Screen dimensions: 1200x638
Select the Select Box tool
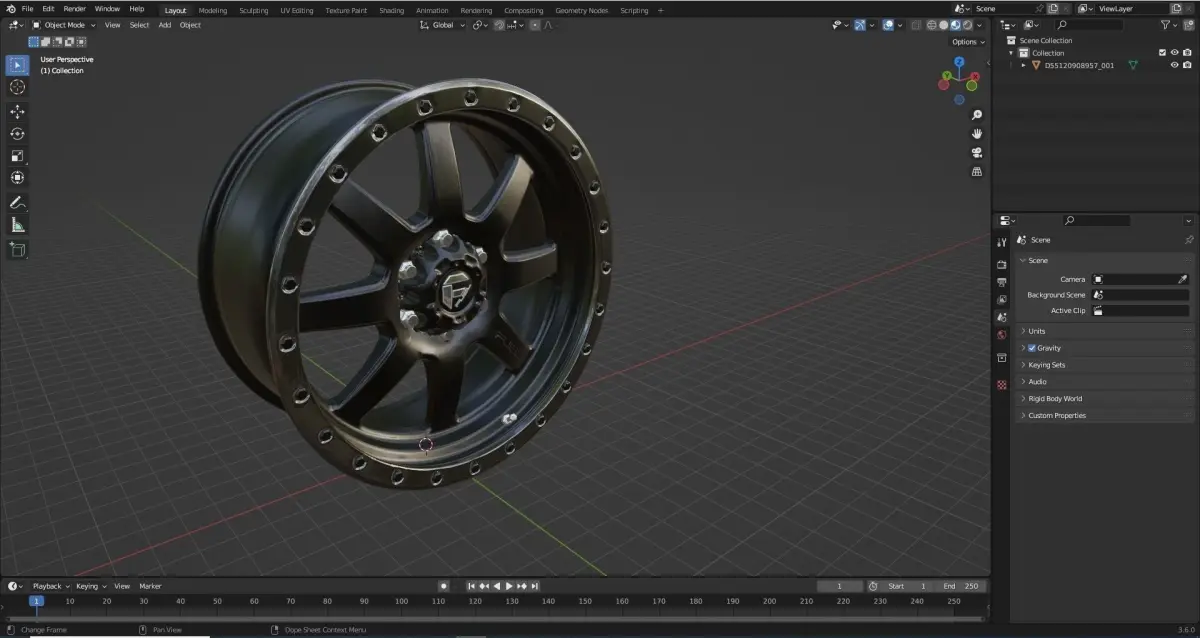[17, 65]
